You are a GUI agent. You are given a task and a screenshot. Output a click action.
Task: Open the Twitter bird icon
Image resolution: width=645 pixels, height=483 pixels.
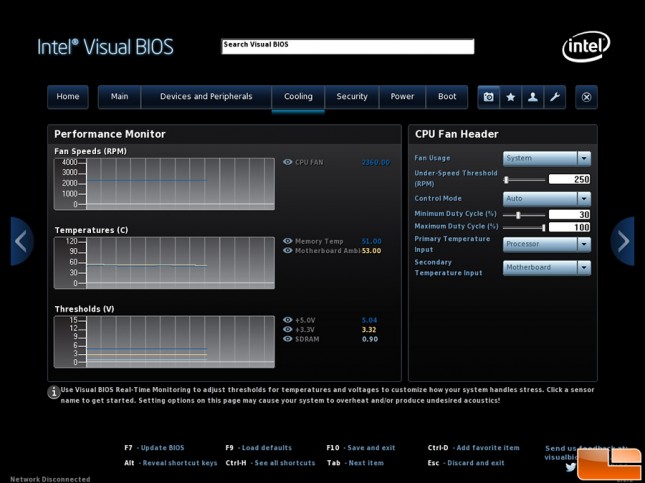(x=571, y=467)
